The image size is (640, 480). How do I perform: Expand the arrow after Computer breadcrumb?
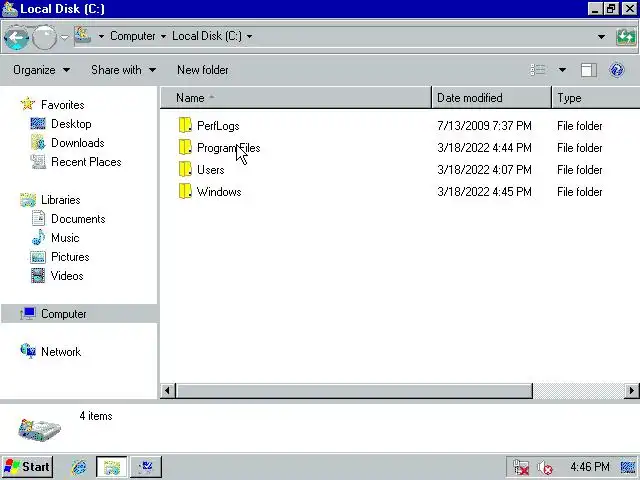click(163, 36)
